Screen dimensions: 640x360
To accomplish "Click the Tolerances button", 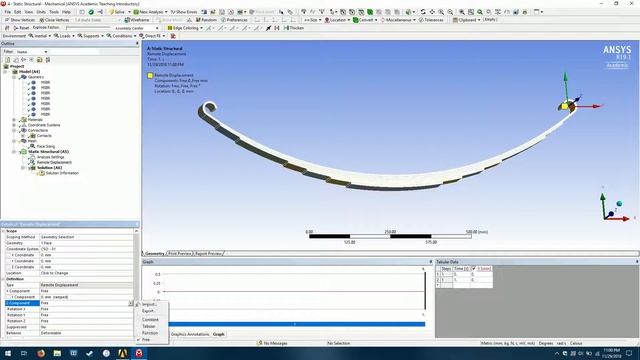I will pyautogui.click(x=431, y=20).
